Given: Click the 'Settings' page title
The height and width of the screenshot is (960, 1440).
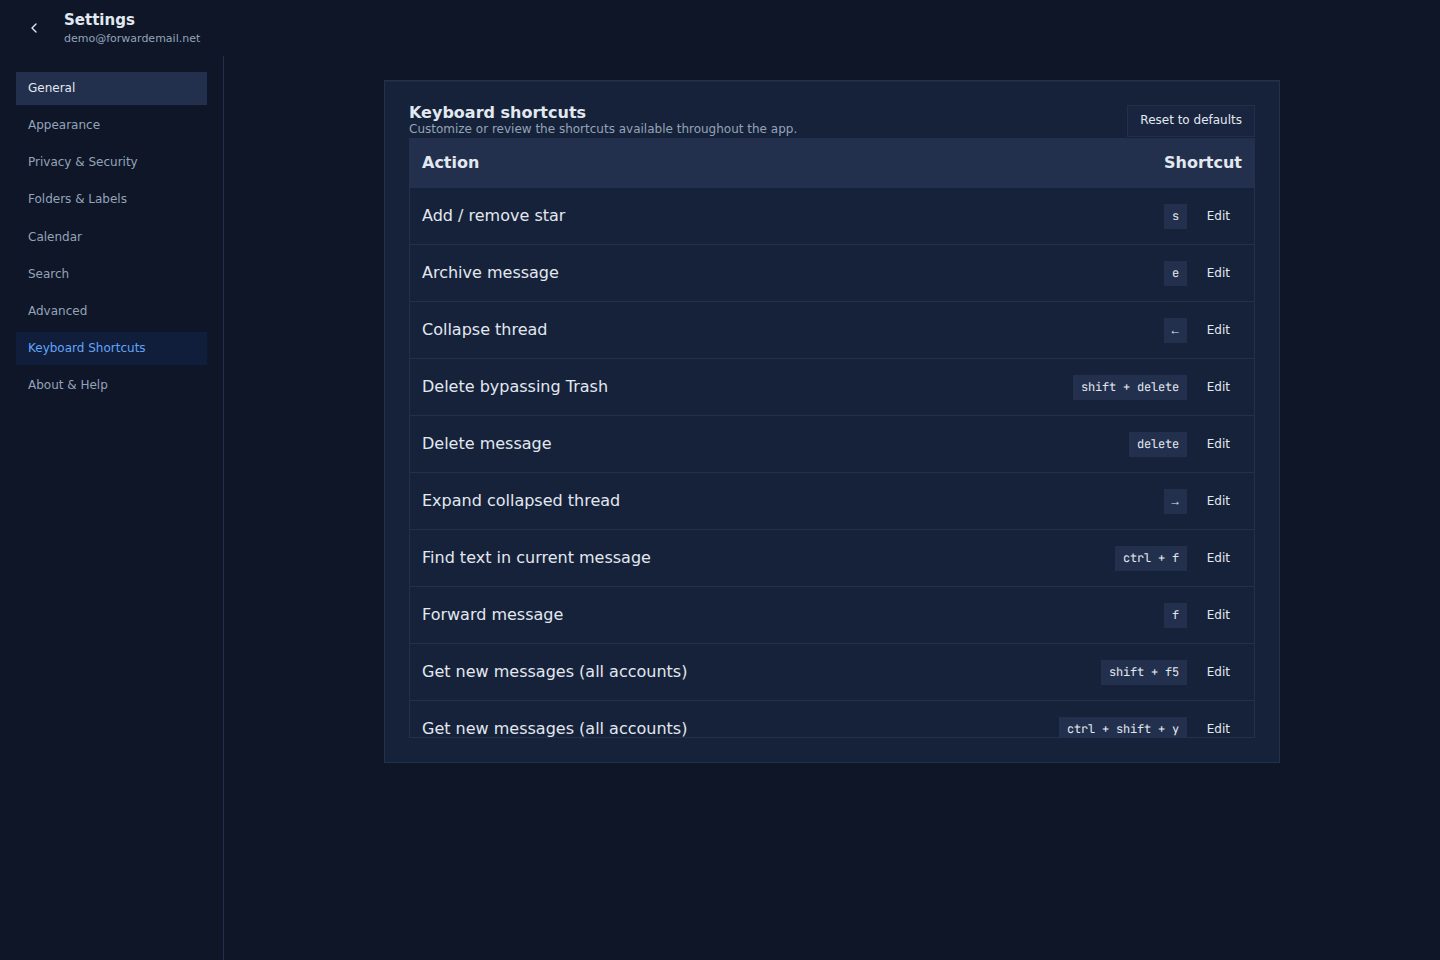Looking at the screenshot, I should (x=99, y=19).
